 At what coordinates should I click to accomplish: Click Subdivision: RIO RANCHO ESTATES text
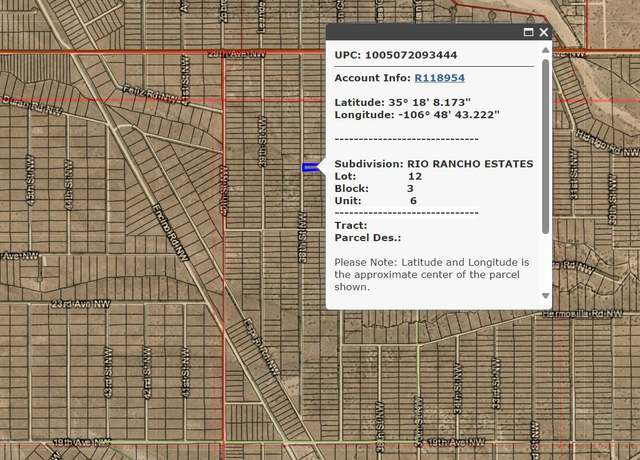[434, 164]
